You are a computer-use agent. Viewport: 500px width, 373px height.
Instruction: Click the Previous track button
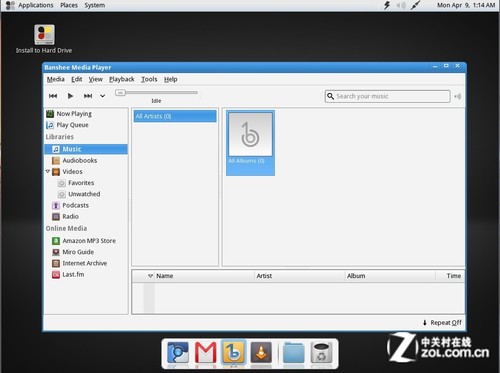pos(53,96)
